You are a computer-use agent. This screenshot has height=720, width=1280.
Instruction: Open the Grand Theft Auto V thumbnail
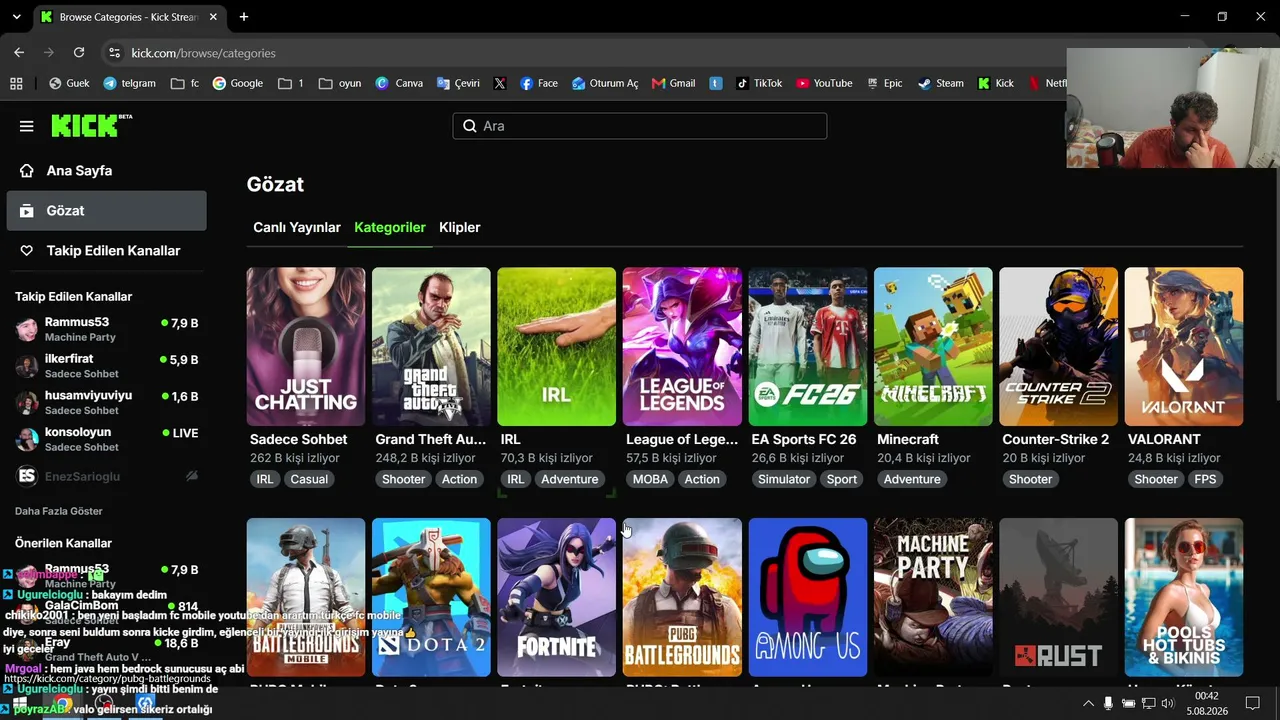(431, 346)
